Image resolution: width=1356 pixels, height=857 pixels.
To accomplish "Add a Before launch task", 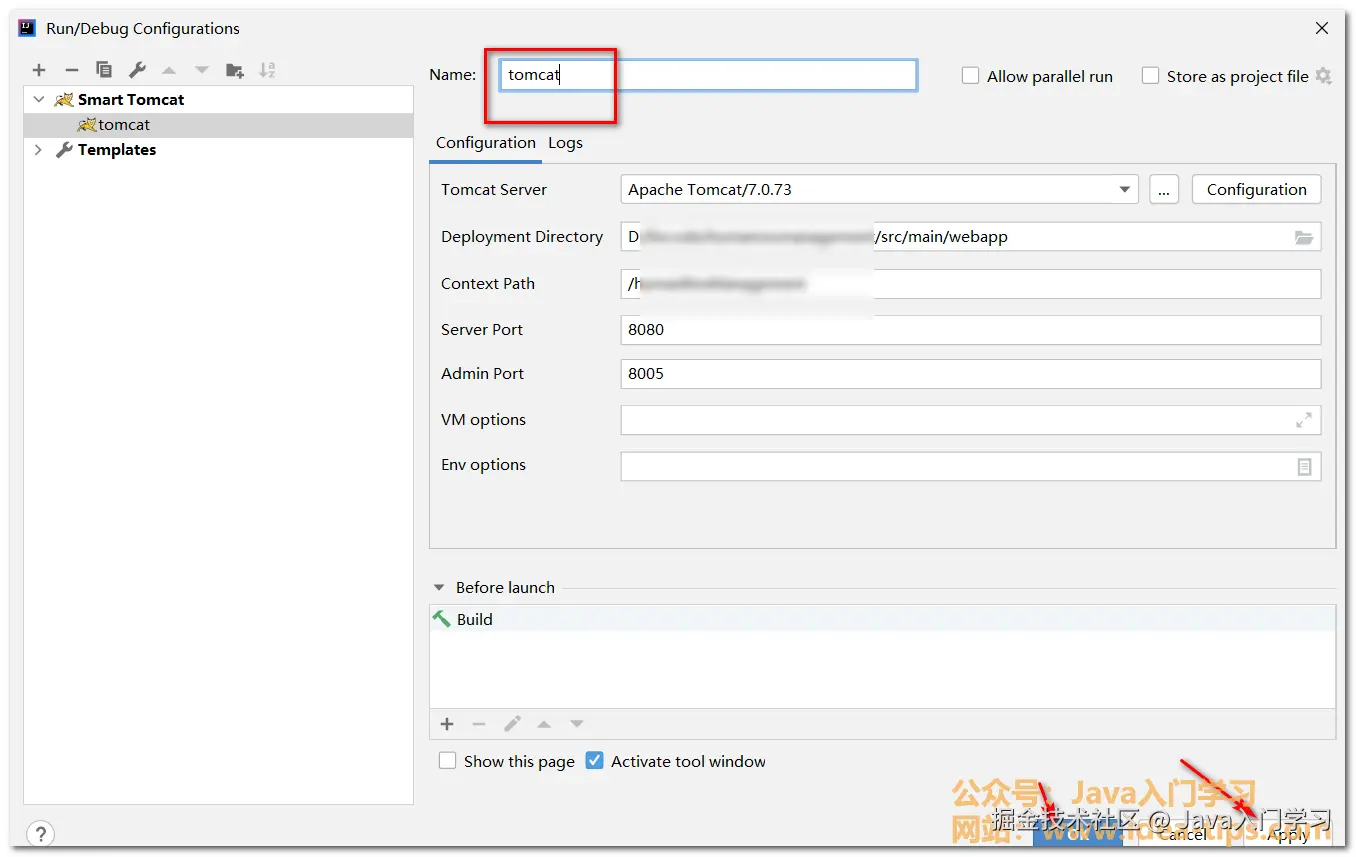I will [447, 724].
